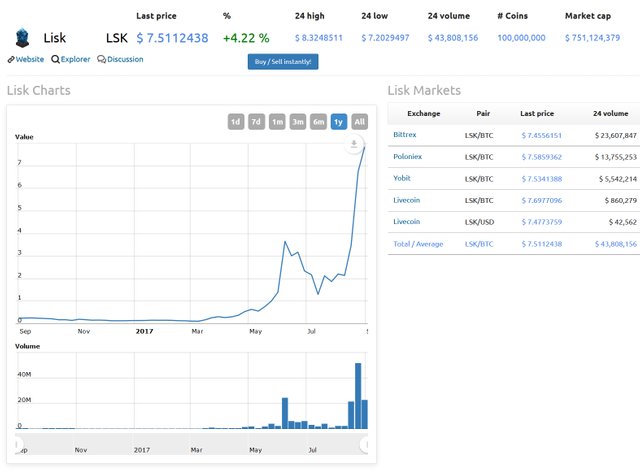Click the markets Last price column header
This screenshot has height=474, width=640.
537,113
